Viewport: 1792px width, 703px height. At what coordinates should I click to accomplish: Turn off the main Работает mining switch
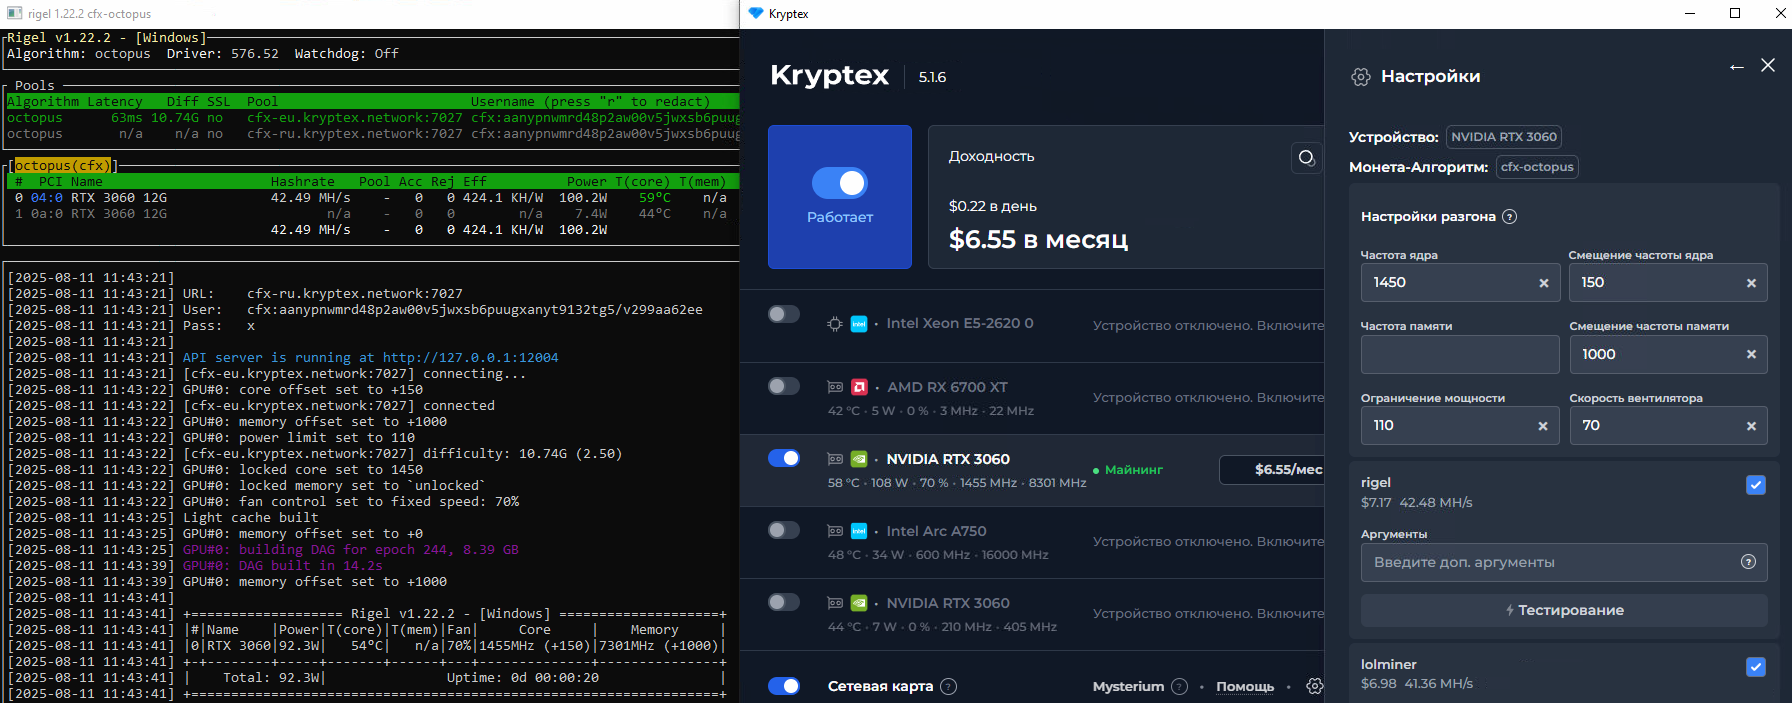(x=840, y=183)
